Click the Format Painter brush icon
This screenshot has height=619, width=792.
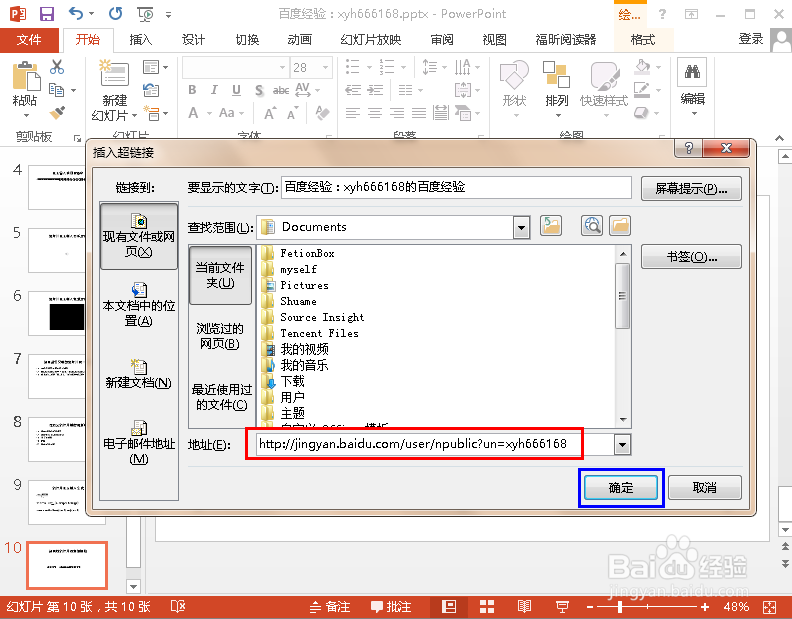(57, 113)
